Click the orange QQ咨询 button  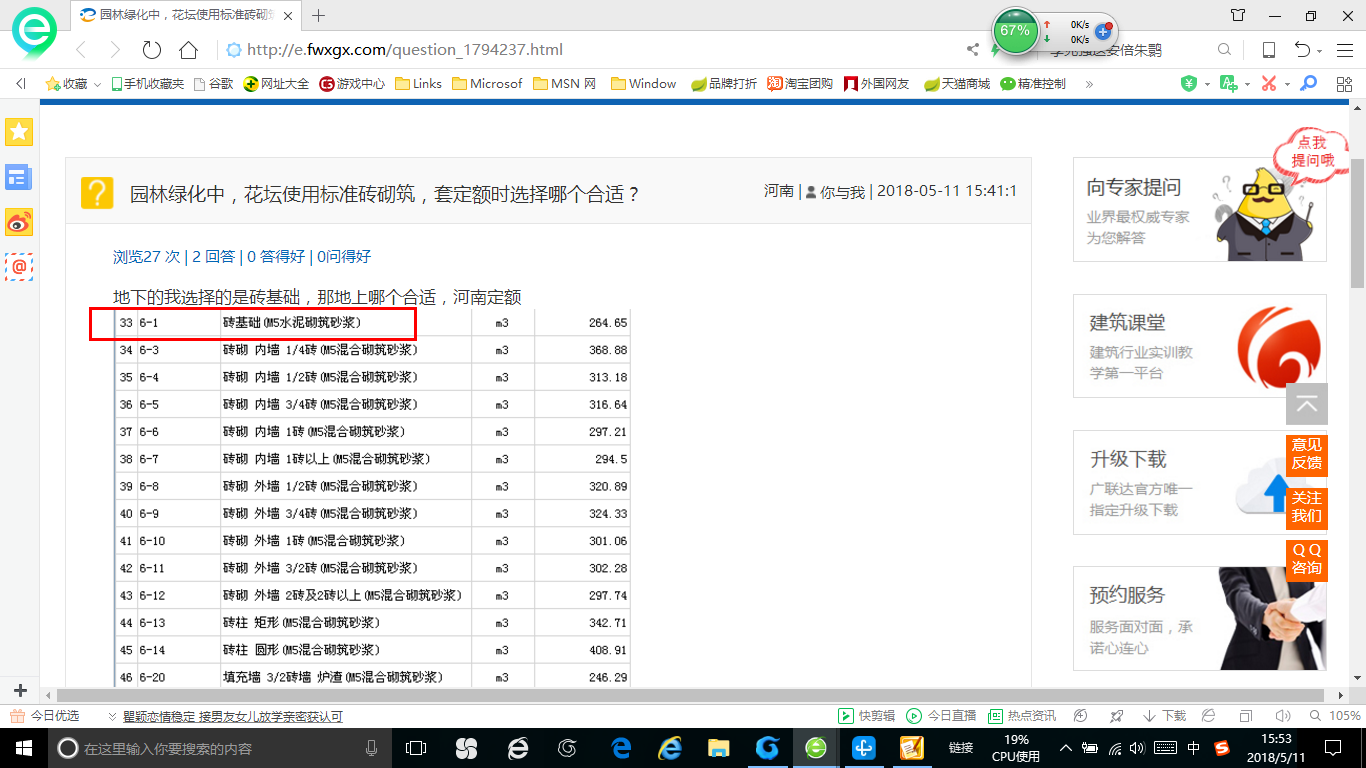1307,560
